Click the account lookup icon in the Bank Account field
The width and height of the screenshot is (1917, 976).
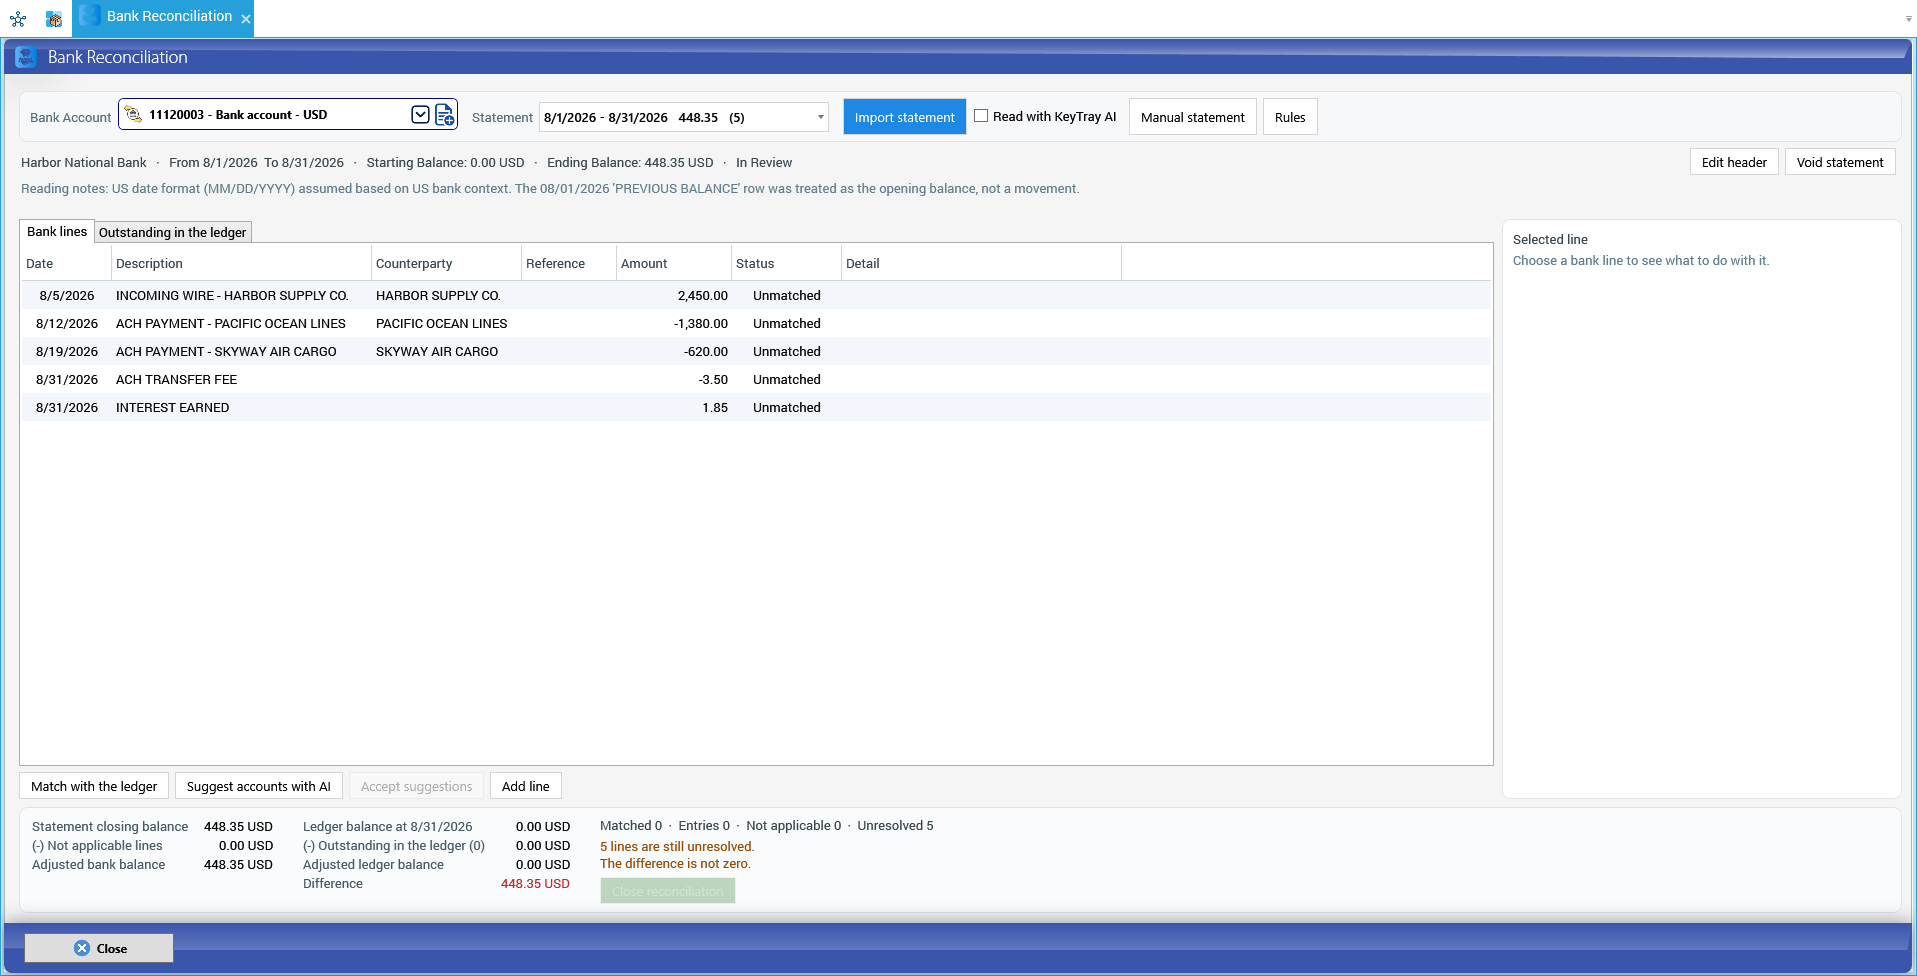[133, 115]
